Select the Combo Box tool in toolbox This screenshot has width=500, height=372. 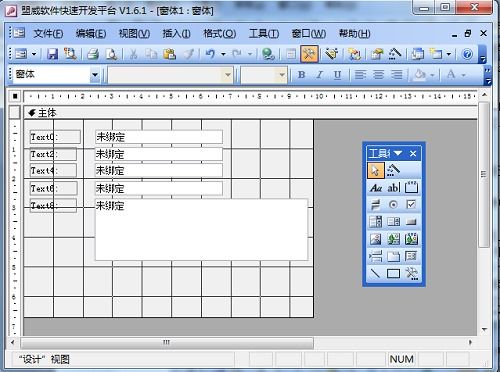click(x=376, y=222)
